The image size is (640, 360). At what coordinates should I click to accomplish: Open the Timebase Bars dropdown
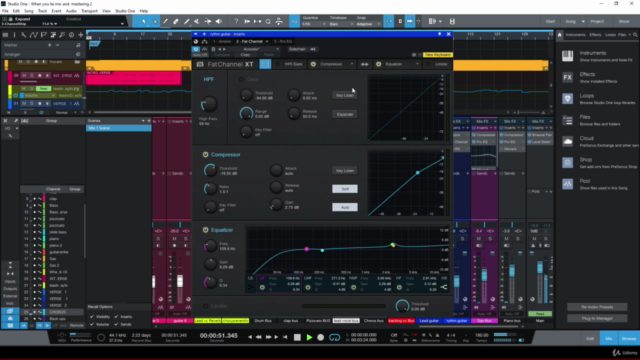pos(341,24)
